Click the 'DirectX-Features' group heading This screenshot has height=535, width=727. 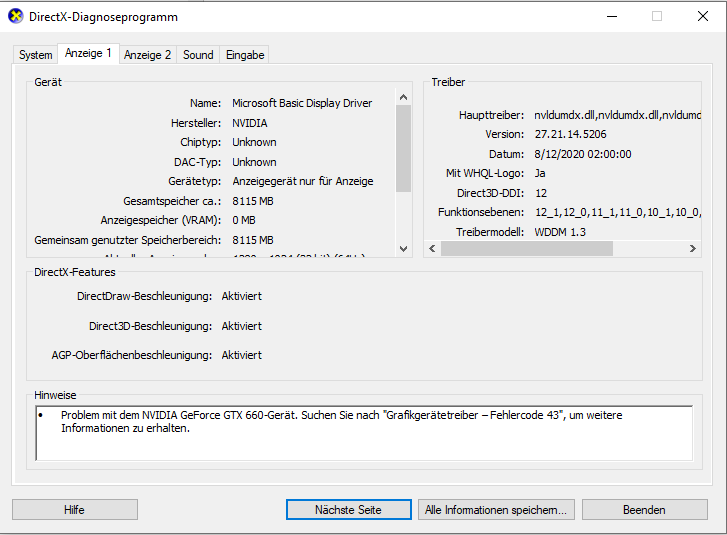75,272
